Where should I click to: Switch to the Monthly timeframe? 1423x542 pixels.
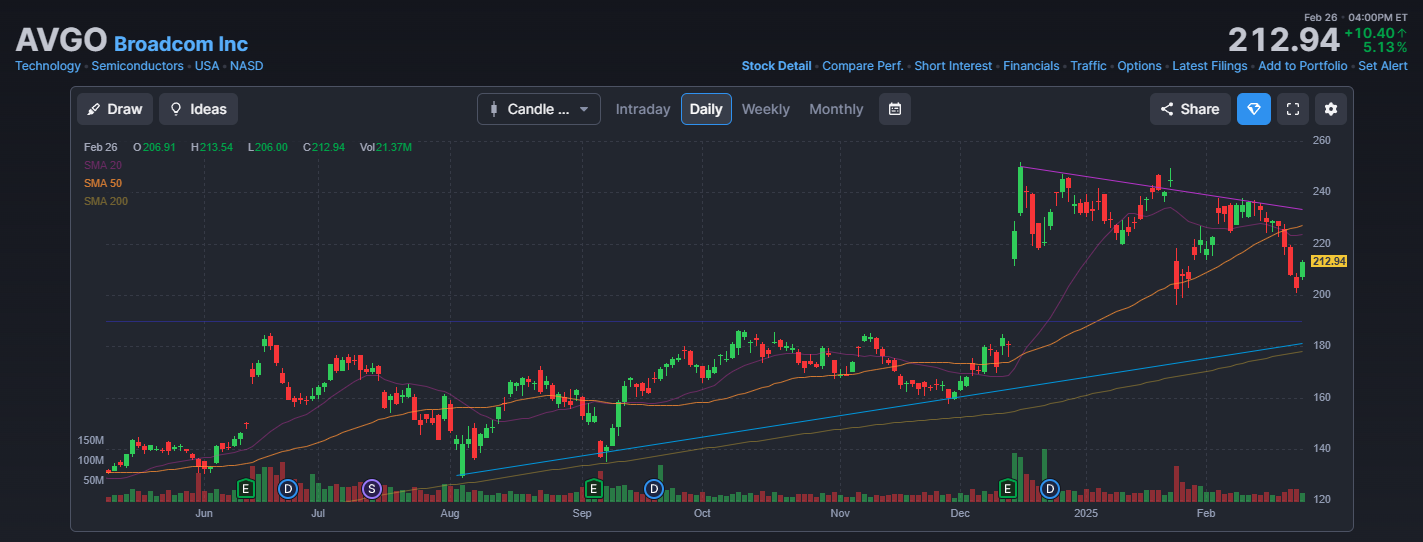click(x=836, y=109)
